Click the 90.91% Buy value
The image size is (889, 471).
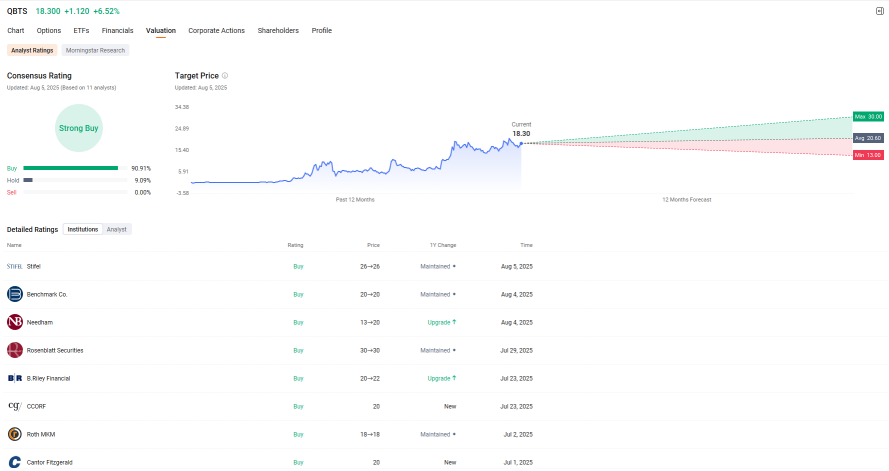click(x=141, y=168)
